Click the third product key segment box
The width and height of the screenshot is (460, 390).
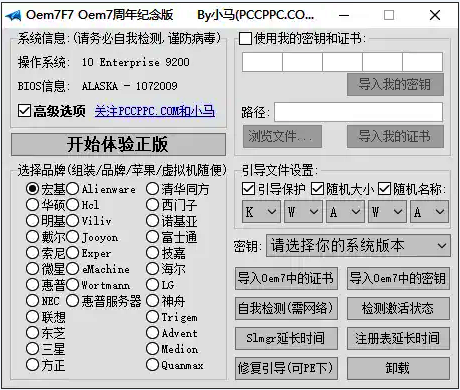(342, 62)
